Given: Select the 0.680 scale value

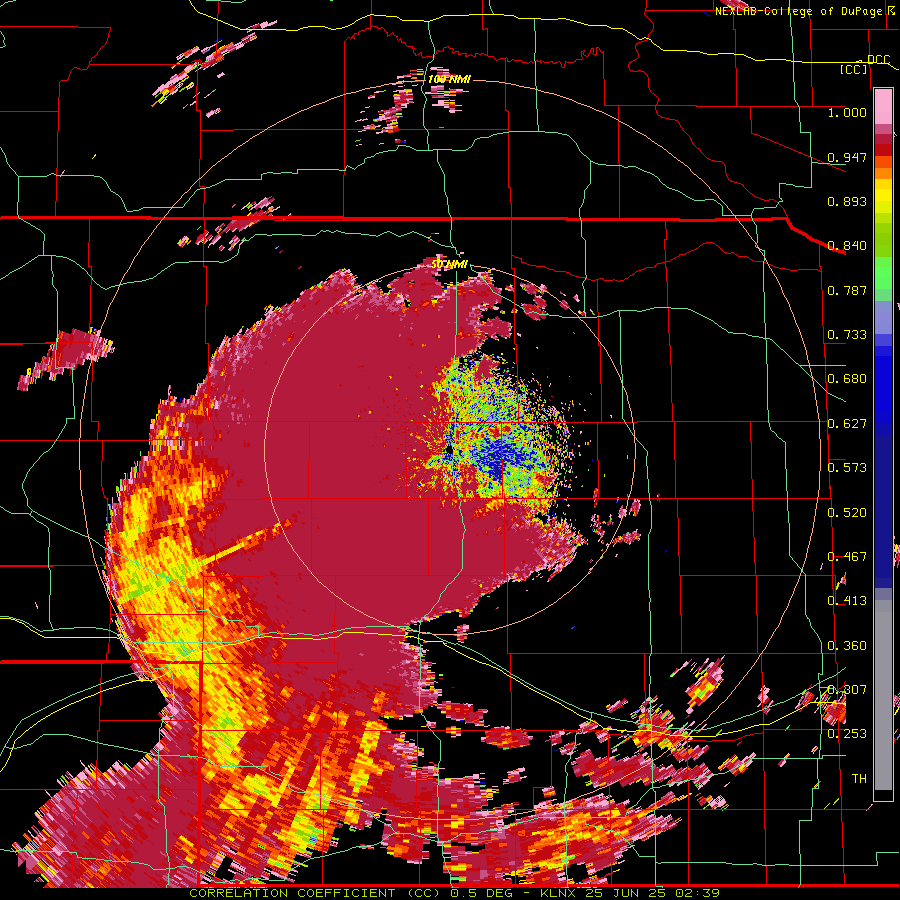Looking at the screenshot, I should tap(847, 379).
